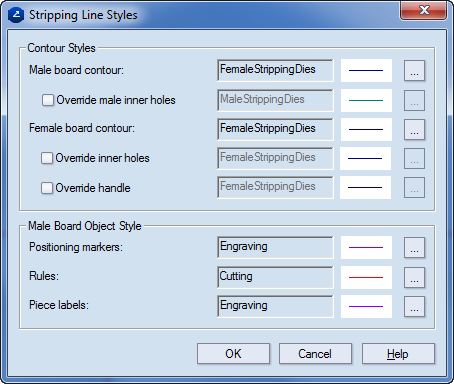
Task: Click the application icon in the title bar
Action: pos(16,15)
